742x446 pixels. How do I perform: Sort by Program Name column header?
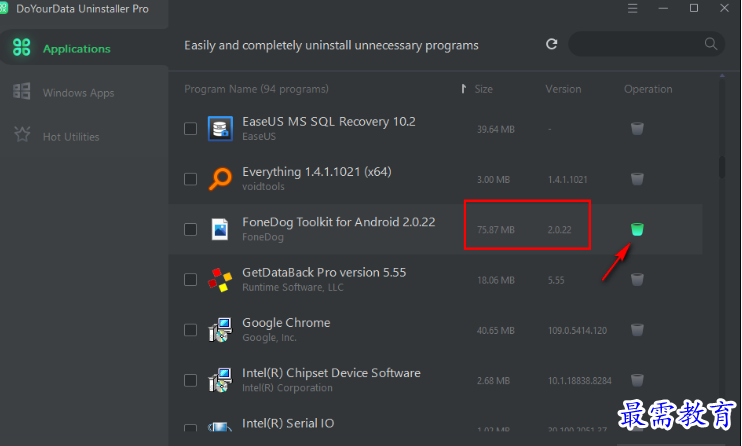coord(256,89)
